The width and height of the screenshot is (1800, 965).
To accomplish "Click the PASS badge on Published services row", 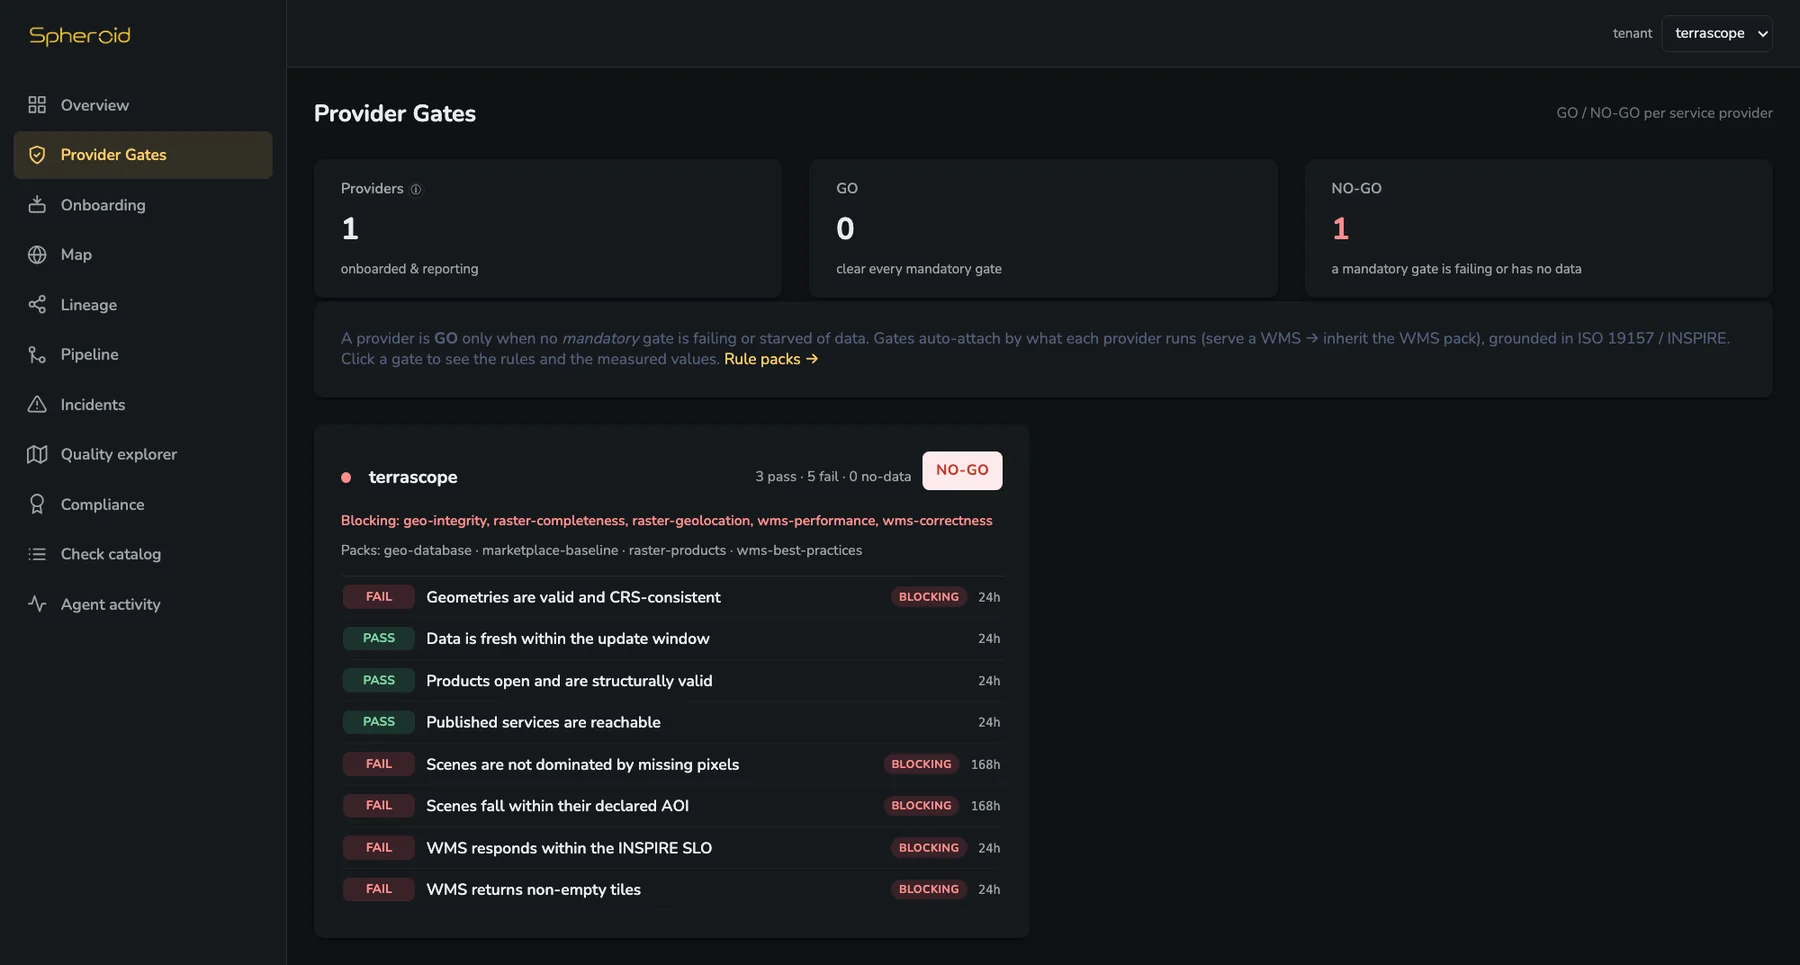I will [378, 722].
